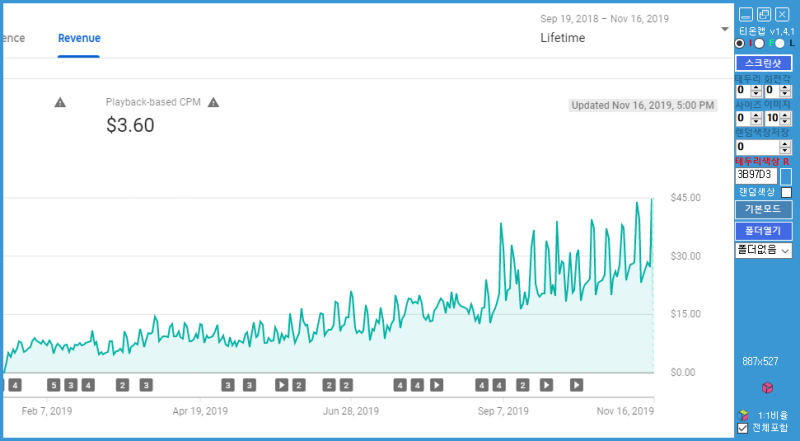Image resolution: width=800 pixels, height=441 pixels.
Task: Click the pink cube icon in the side panel
Action: [x=767, y=388]
